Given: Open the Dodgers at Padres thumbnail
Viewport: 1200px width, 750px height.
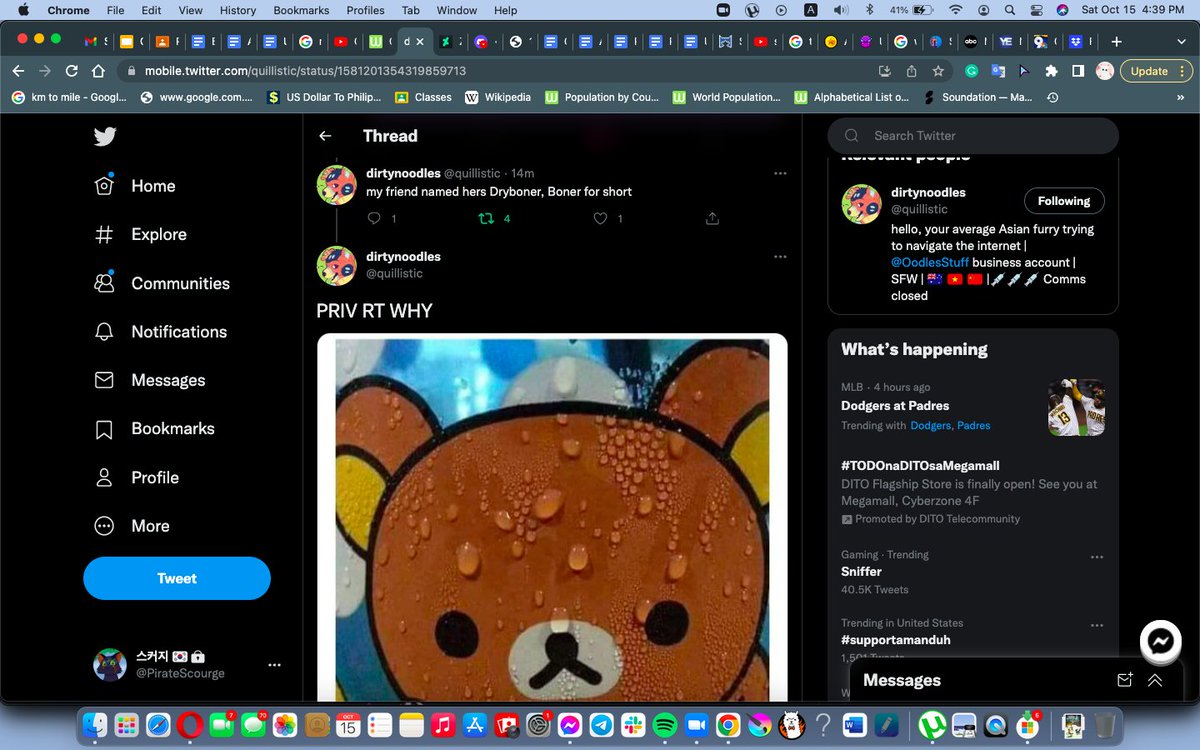Looking at the screenshot, I should click(x=1076, y=408).
